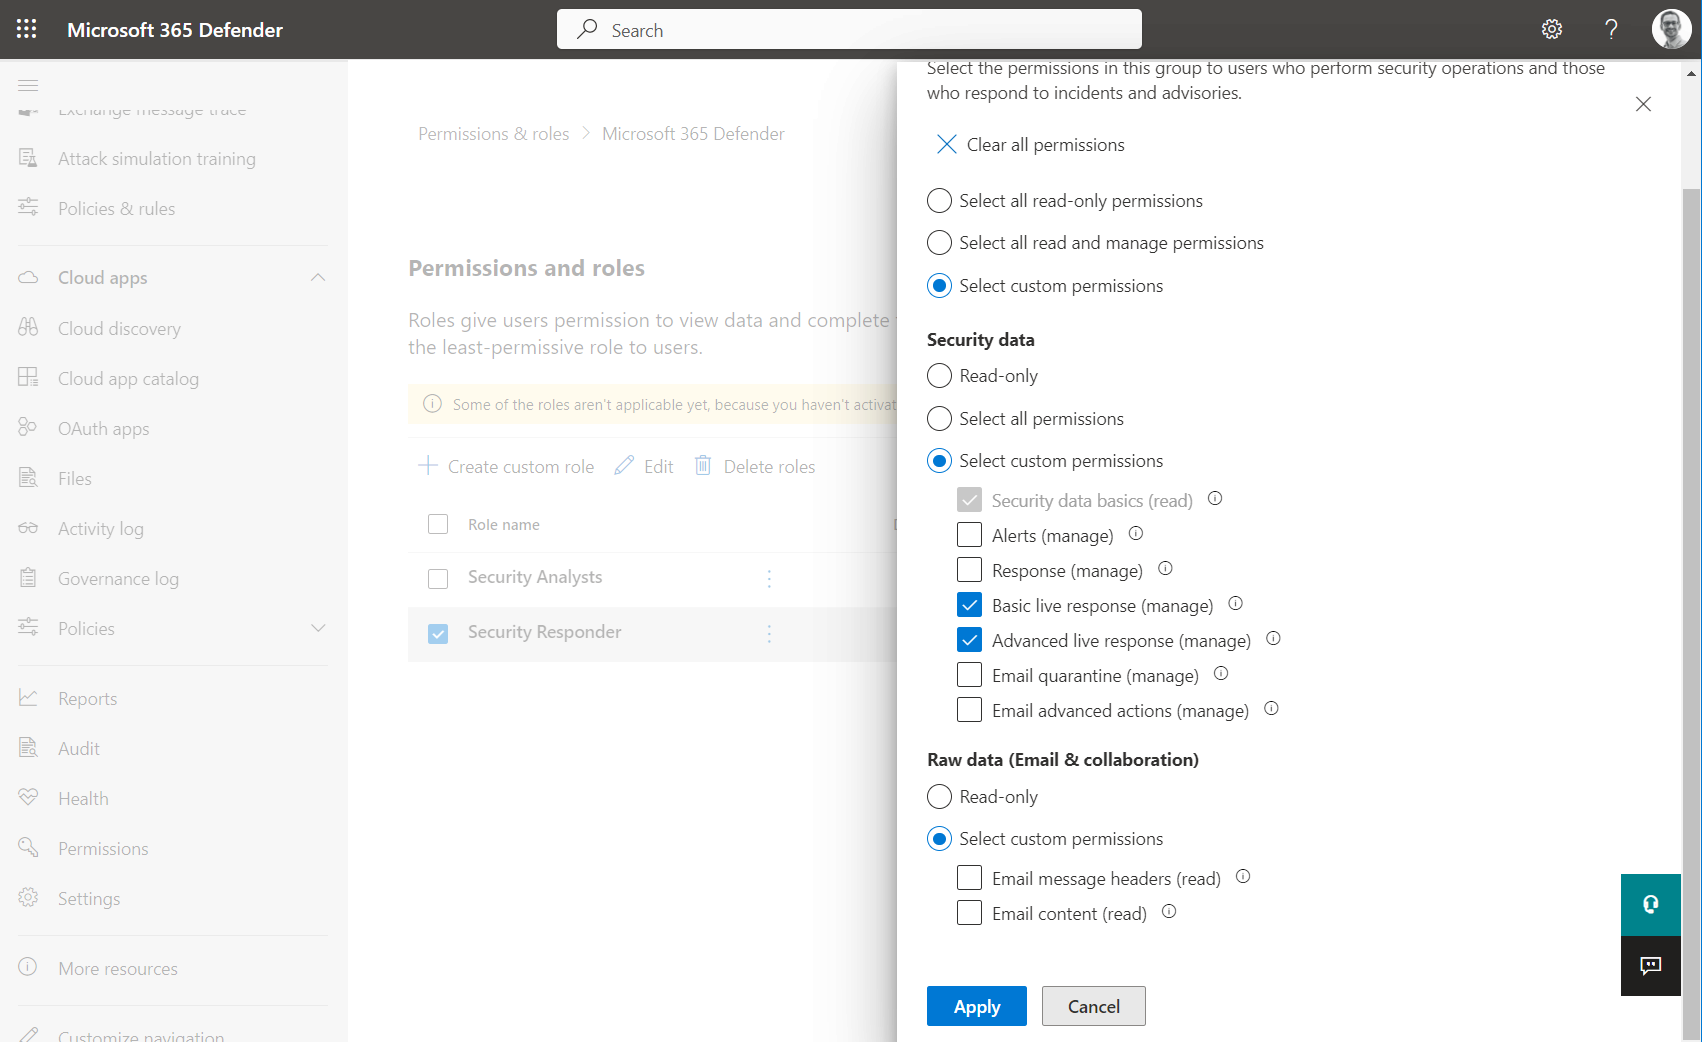Open the user profile avatar
This screenshot has height=1042, width=1702.
[1671, 29]
